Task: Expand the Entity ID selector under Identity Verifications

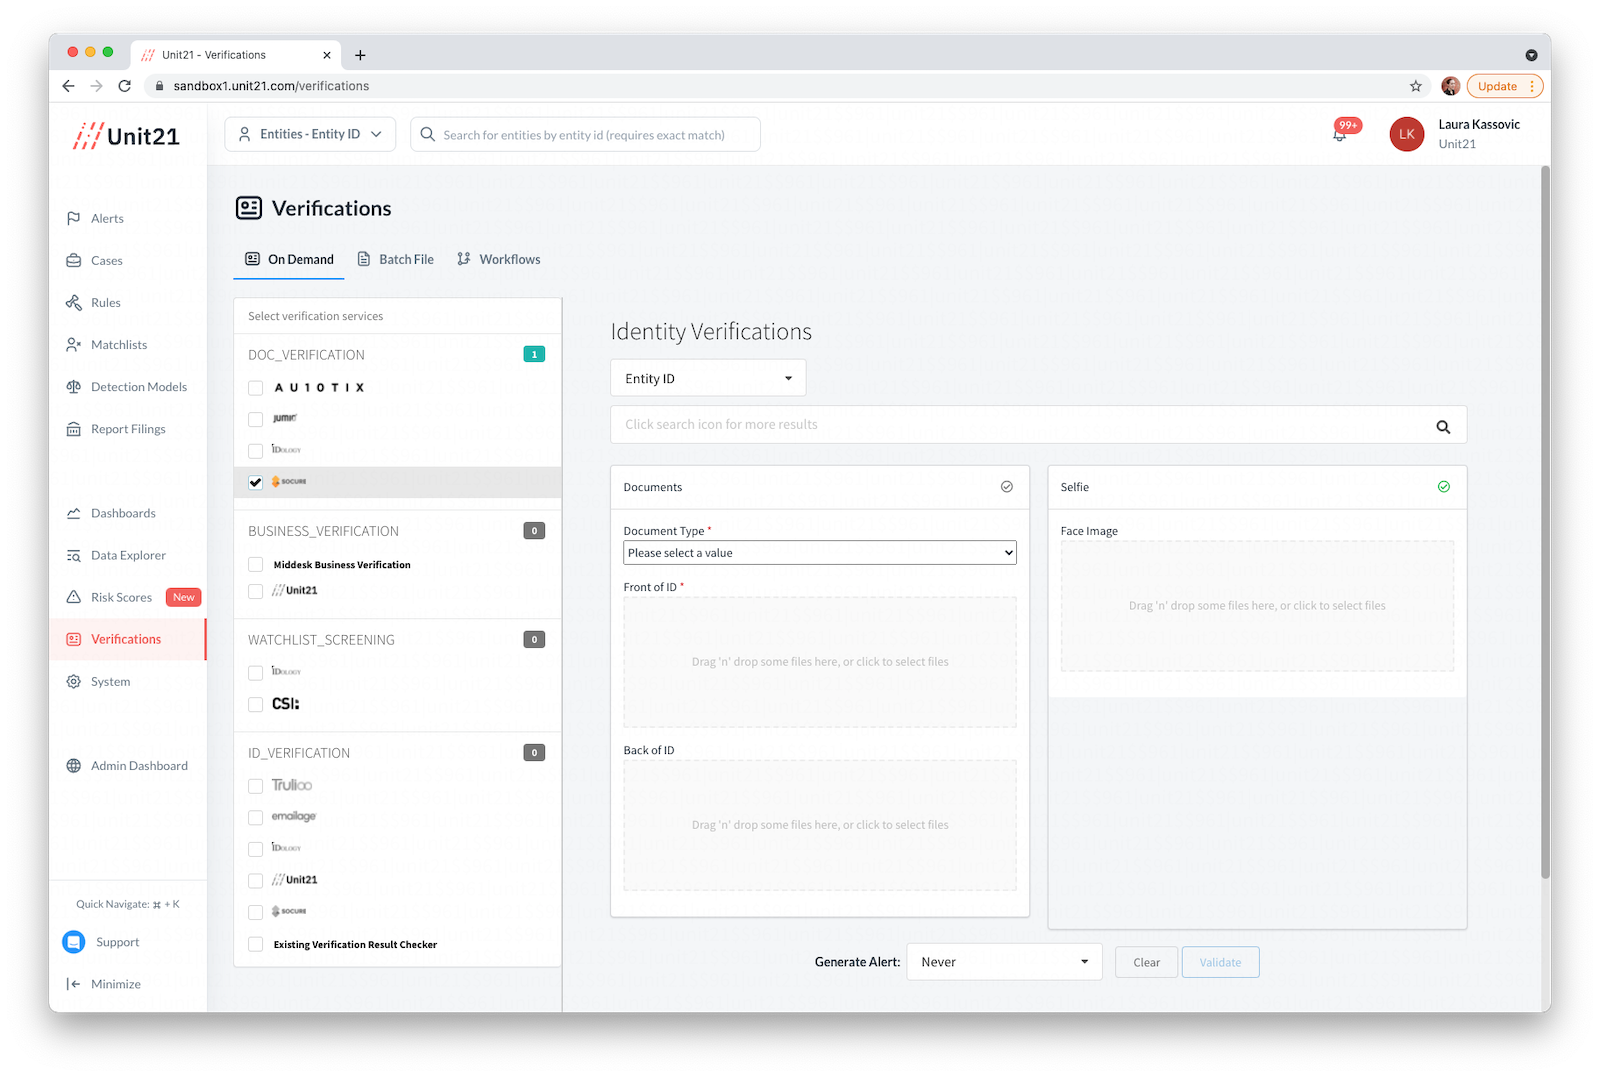Action: click(708, 378)
